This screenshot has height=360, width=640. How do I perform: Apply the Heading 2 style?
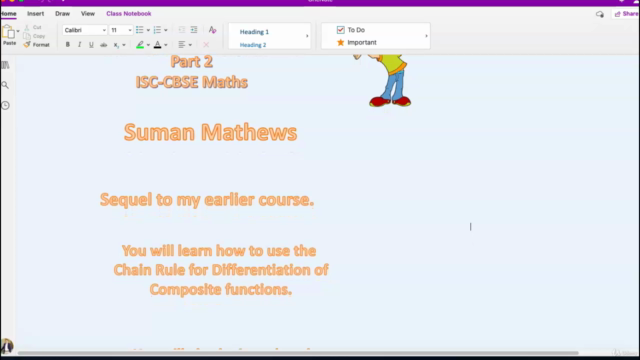[x=253, y=45]
